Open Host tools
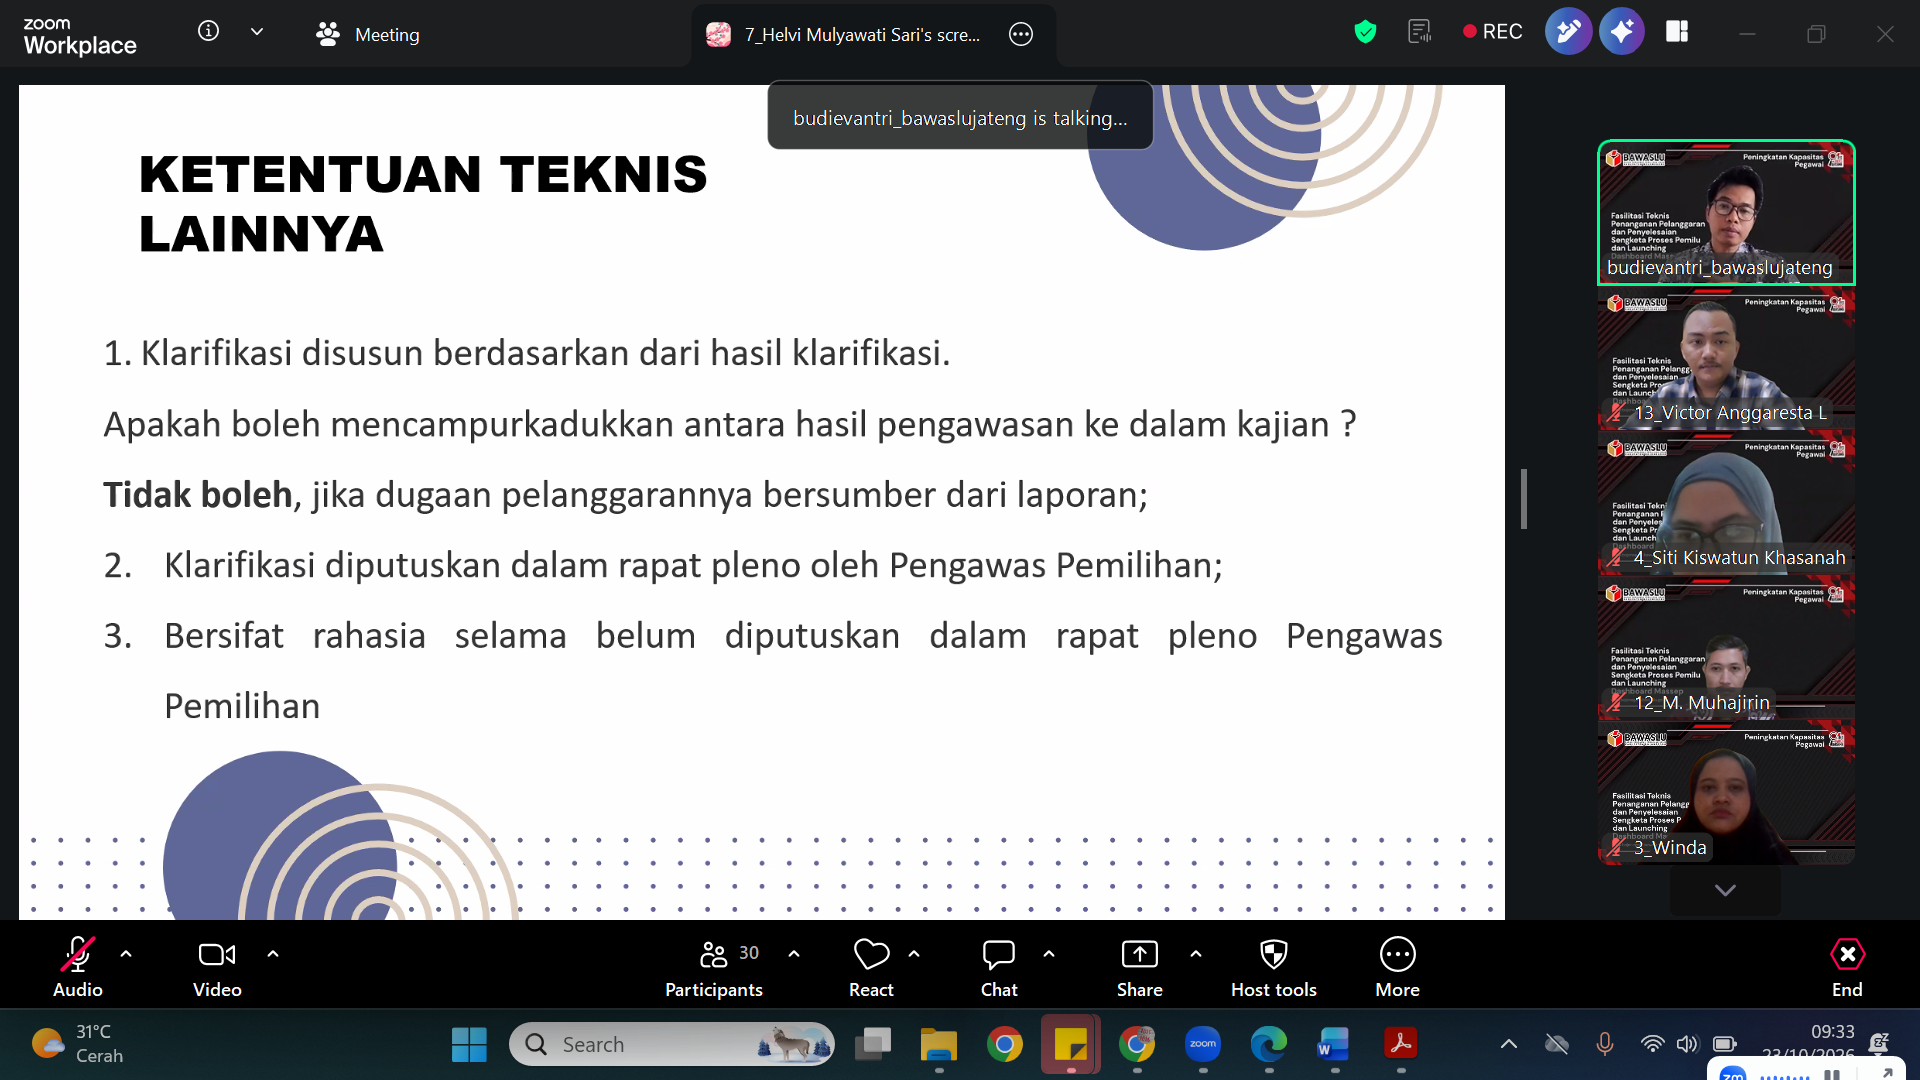The width and height of the screenshot is (1920, 1080). point(1274,967)
